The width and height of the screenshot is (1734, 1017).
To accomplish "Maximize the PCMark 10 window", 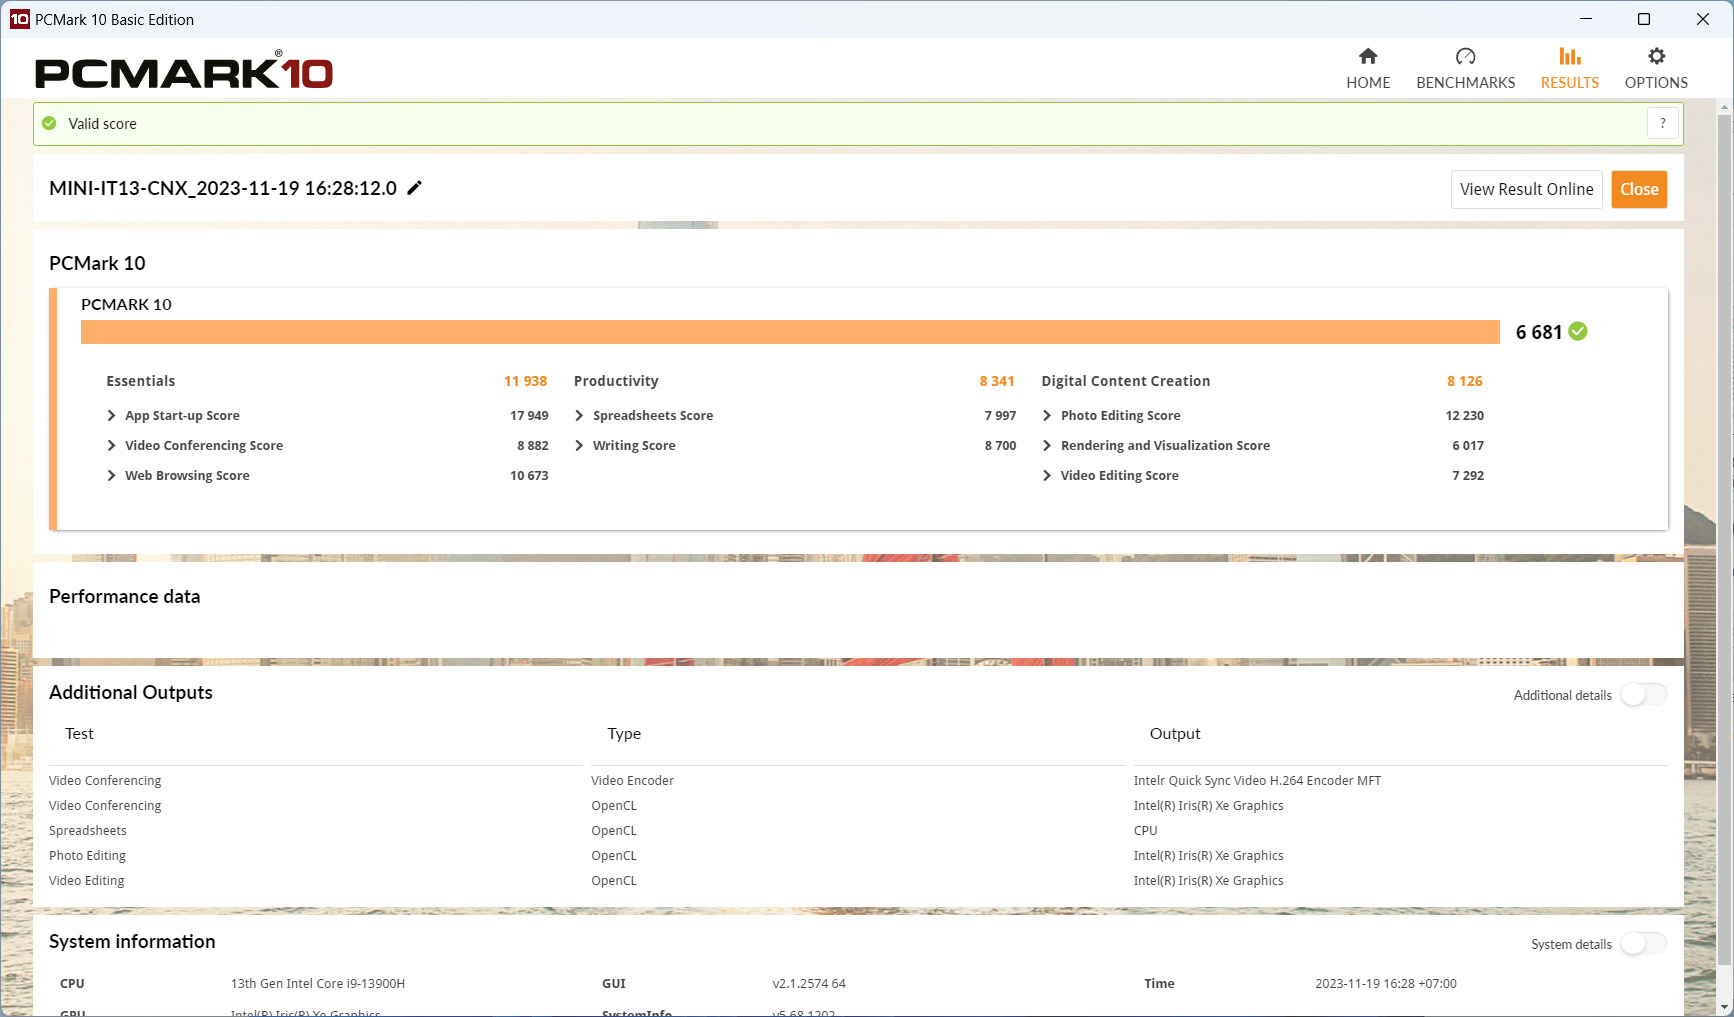I will tap(1644, 19).
